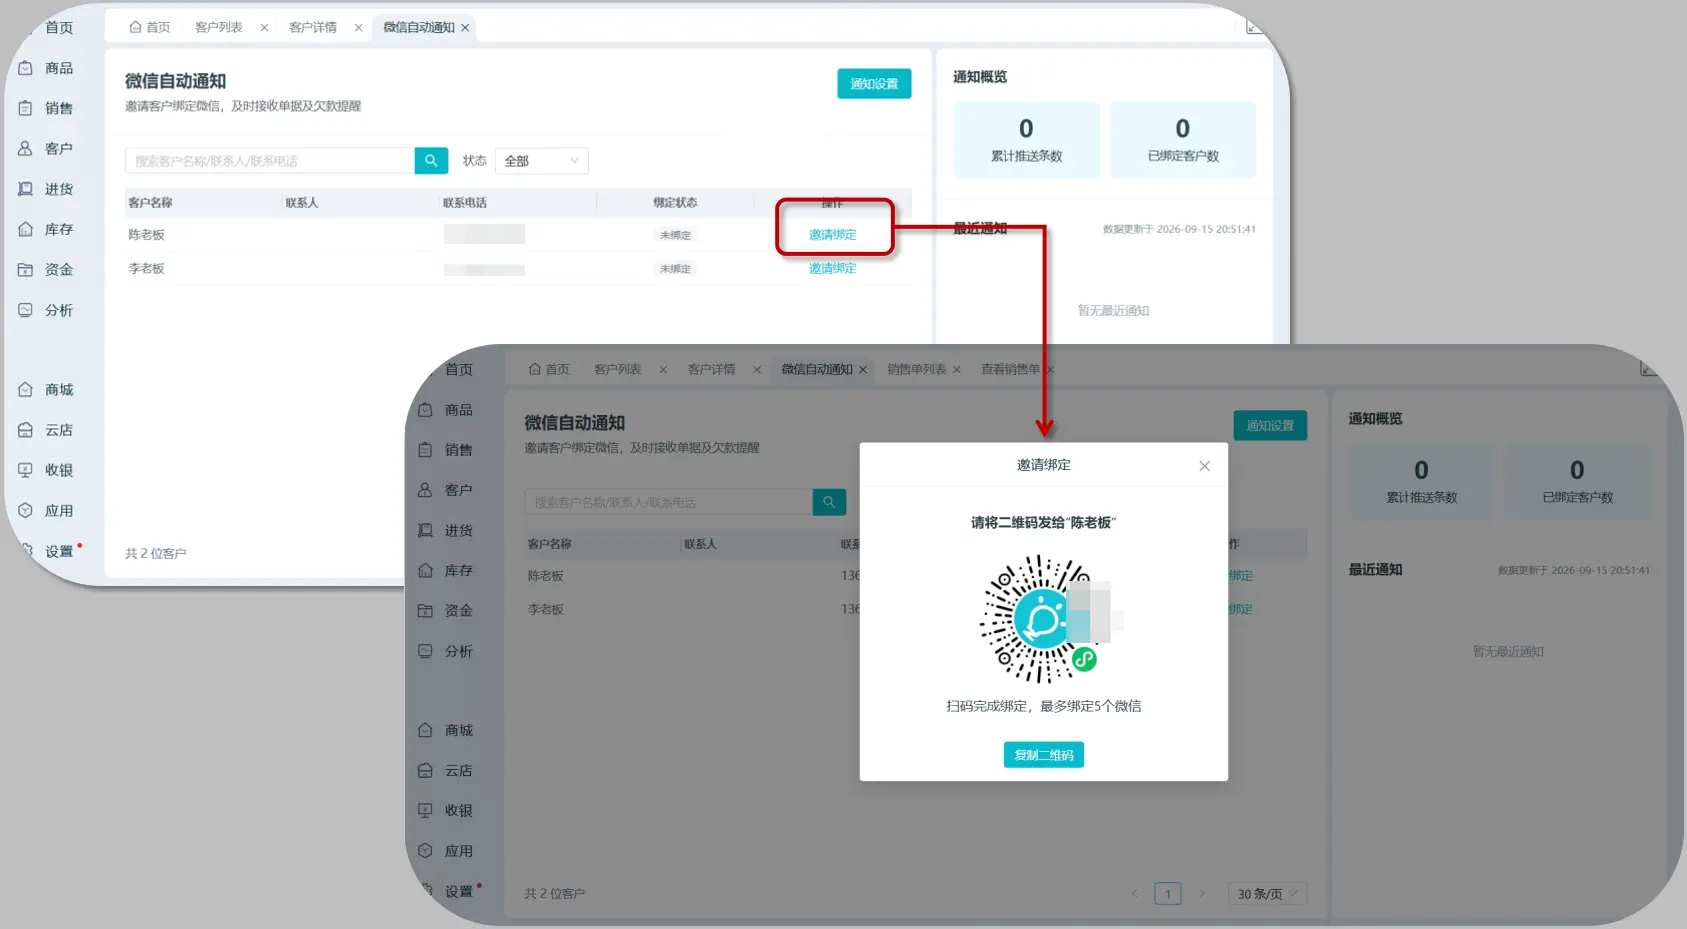This screenshot has height=929, width=1687.
Task: Click the 未绑定 status tag in 李老板's row
Action: 676,269
